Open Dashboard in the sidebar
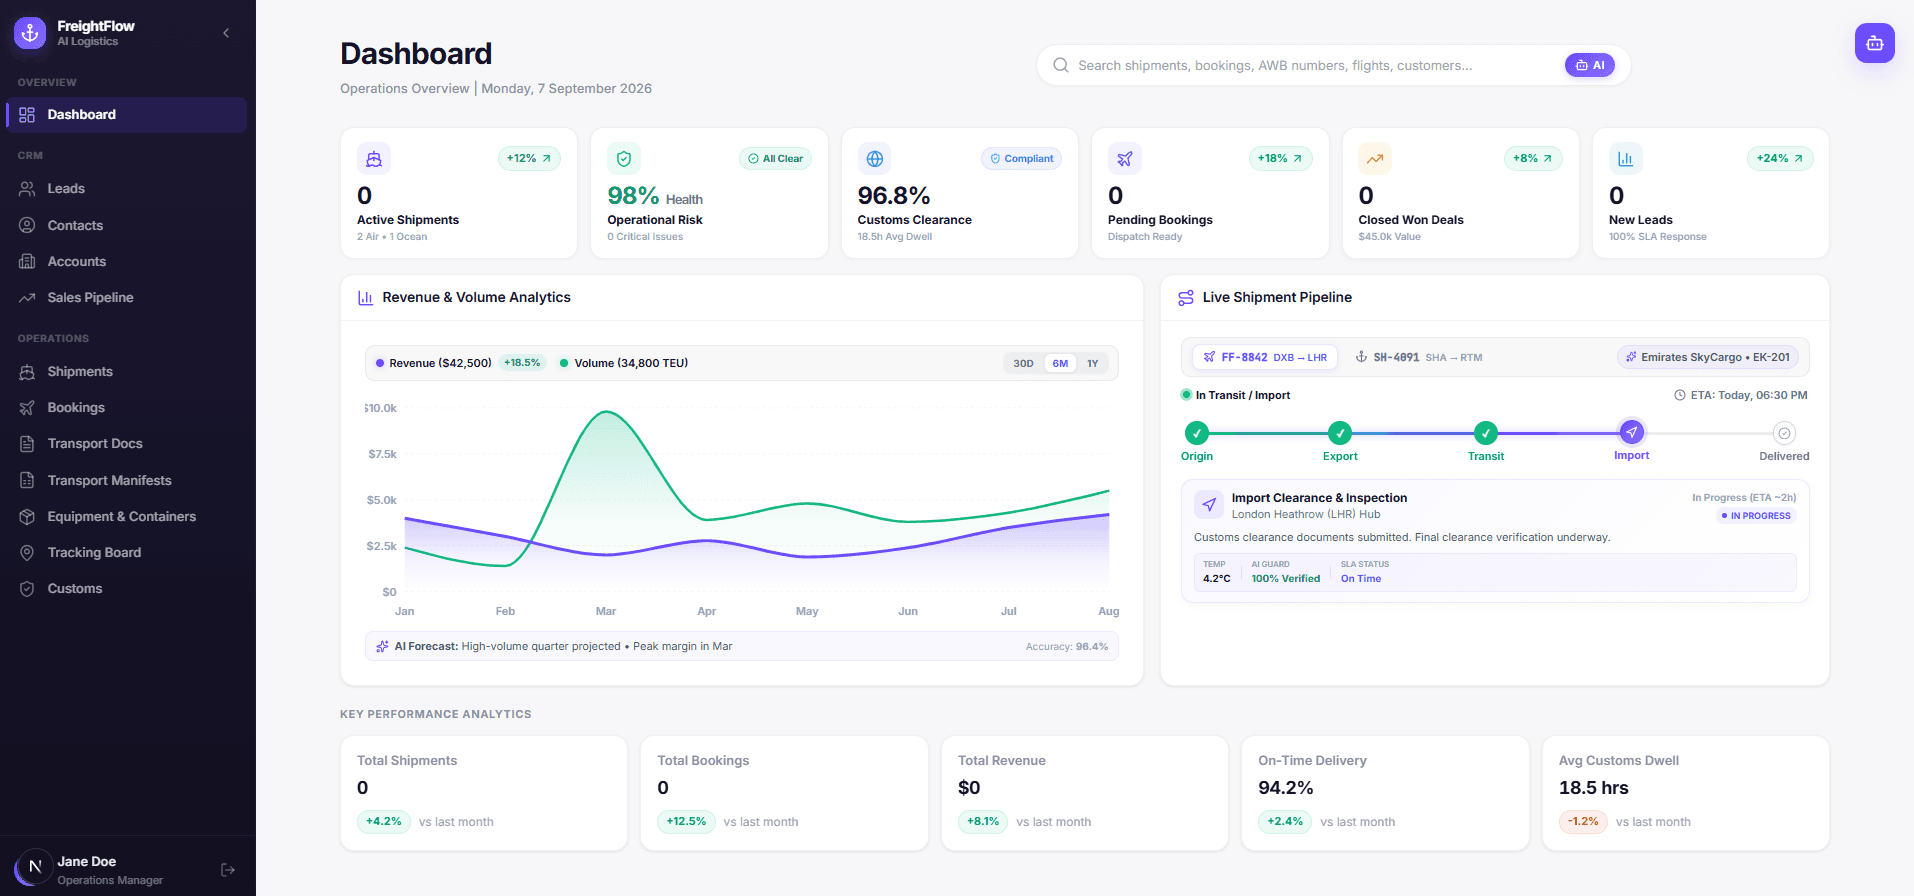Image resolution: width=1914 pixels, height=896 pixels. (x=126, y=115)
